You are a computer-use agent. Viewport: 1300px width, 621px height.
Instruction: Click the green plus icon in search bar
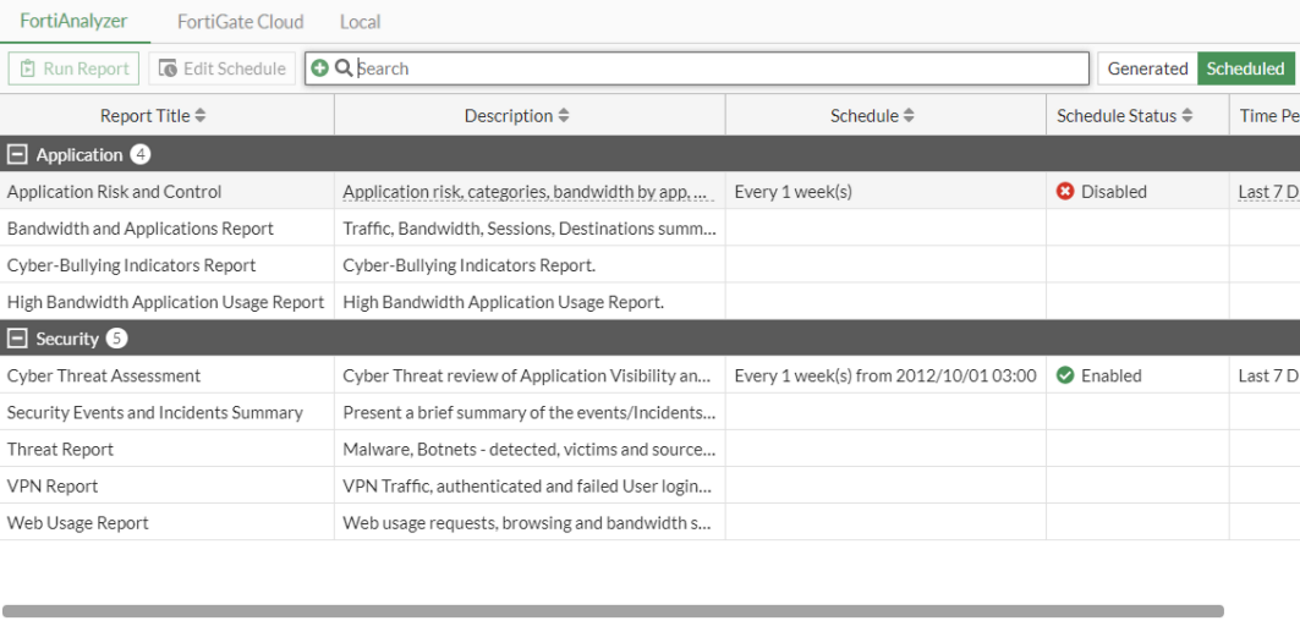[x=319, y=68]
